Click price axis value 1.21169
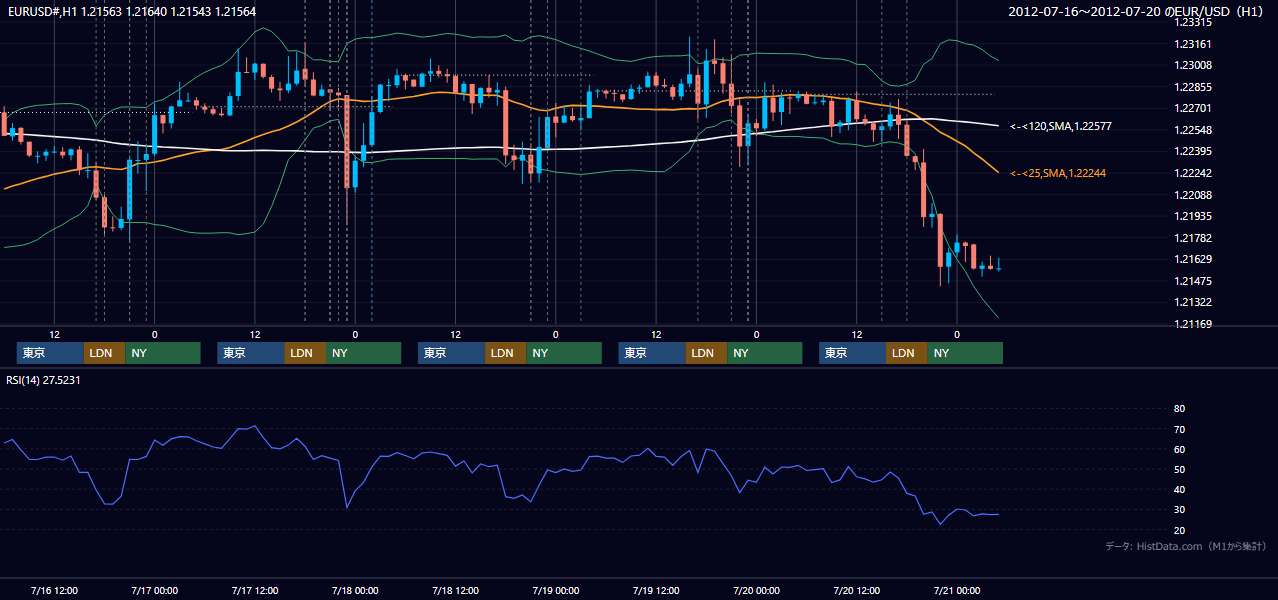Screen dimensions: 1278x600 pyautogui.click(x=1193, y=324)
